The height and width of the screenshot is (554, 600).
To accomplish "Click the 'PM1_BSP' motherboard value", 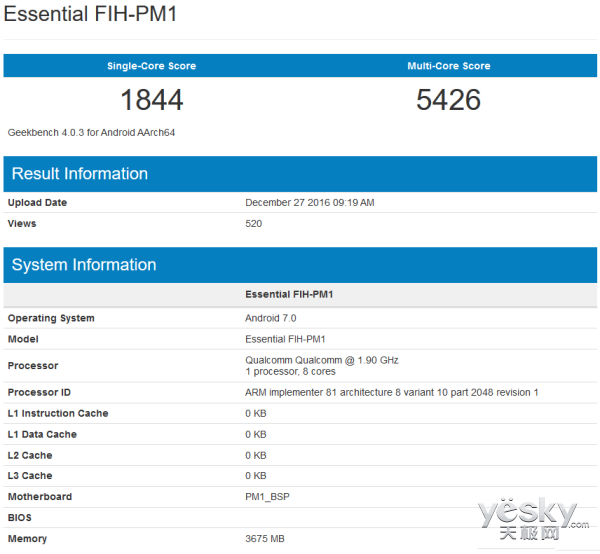I will tap(267, 497).
